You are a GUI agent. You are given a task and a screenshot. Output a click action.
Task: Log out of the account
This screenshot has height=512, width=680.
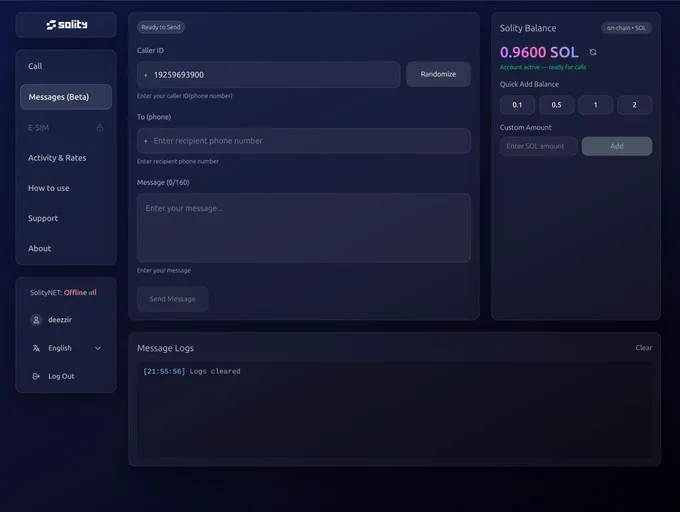click(66, 376)
